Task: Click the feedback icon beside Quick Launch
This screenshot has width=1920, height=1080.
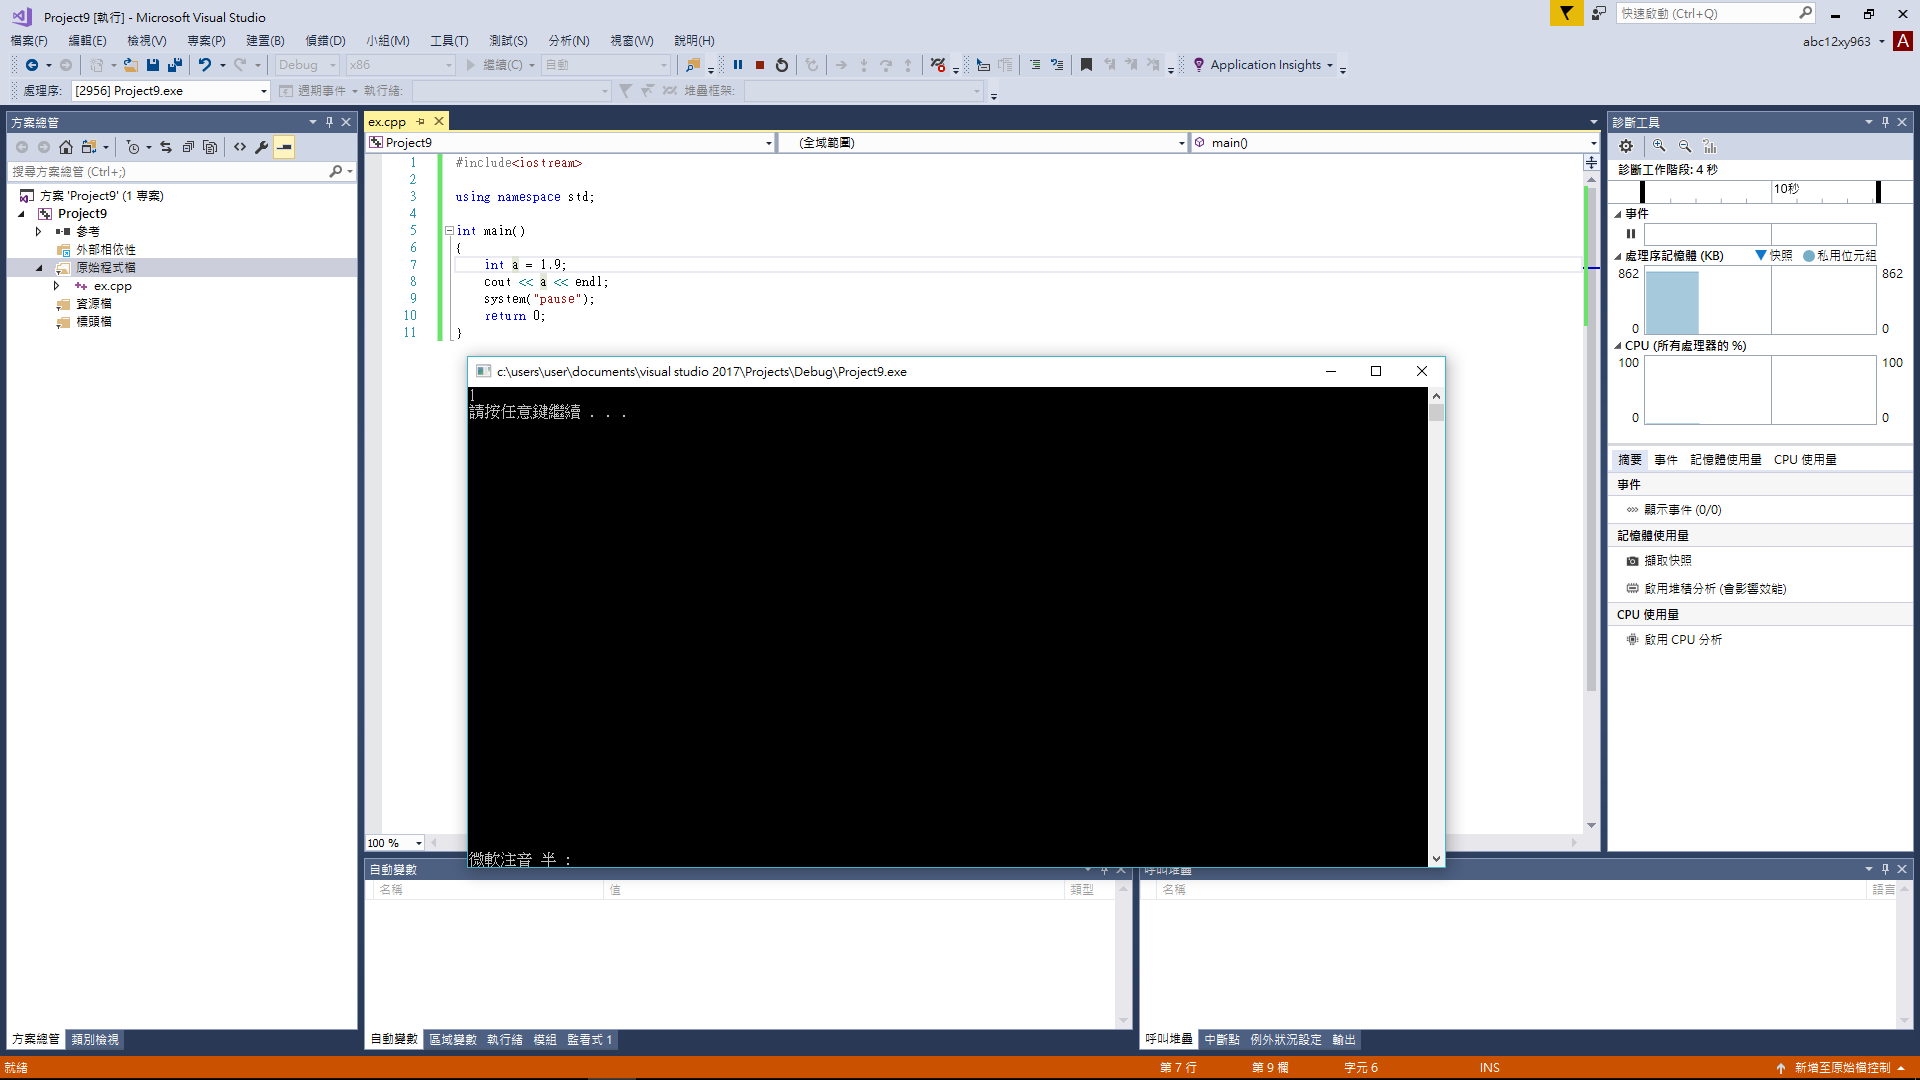Action: pos(1599,13)
